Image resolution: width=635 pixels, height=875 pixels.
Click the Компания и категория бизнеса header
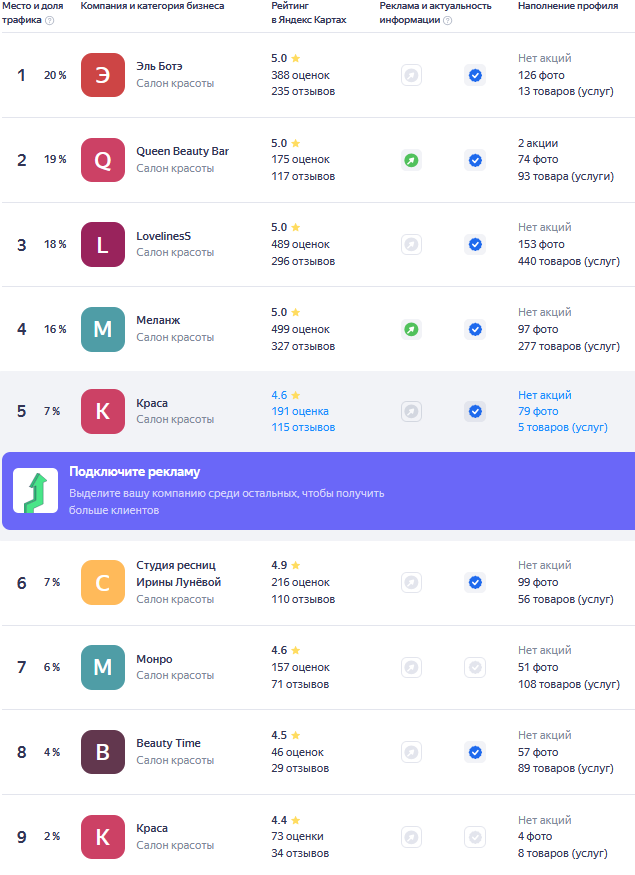pos(152,6)
